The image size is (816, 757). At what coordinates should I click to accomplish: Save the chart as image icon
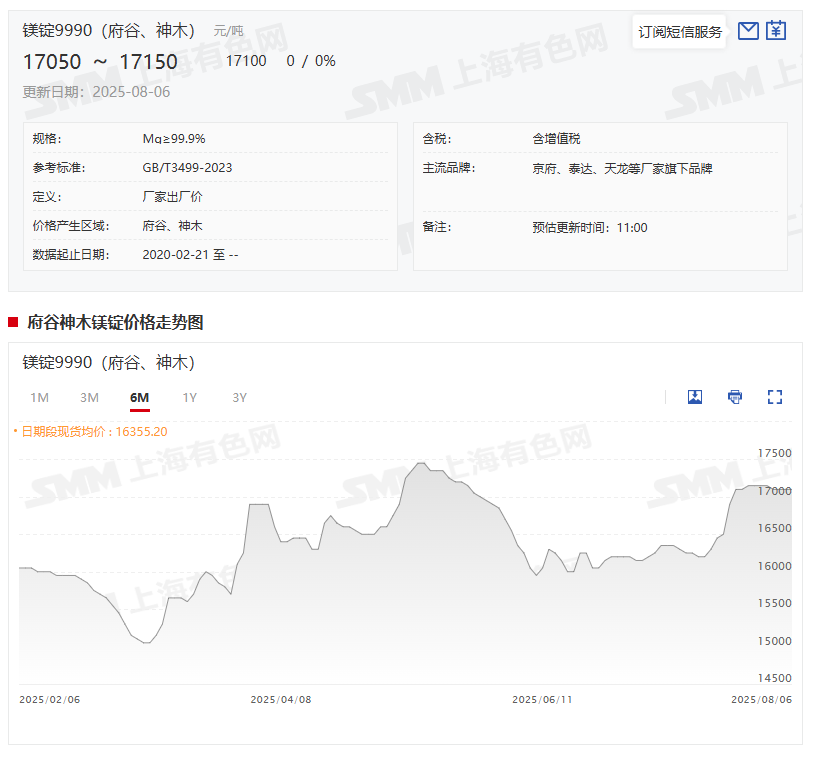695,397
